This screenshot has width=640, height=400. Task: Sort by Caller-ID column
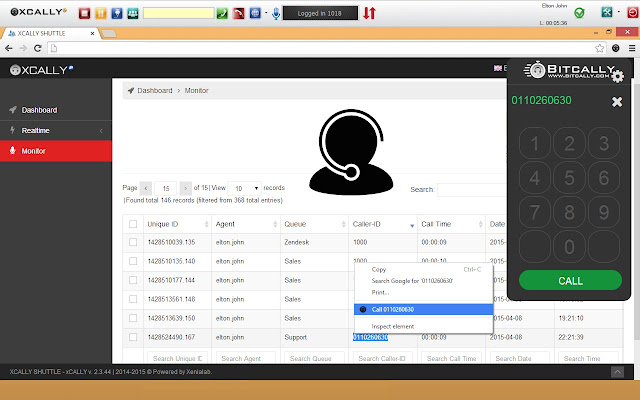coord(383,224)
